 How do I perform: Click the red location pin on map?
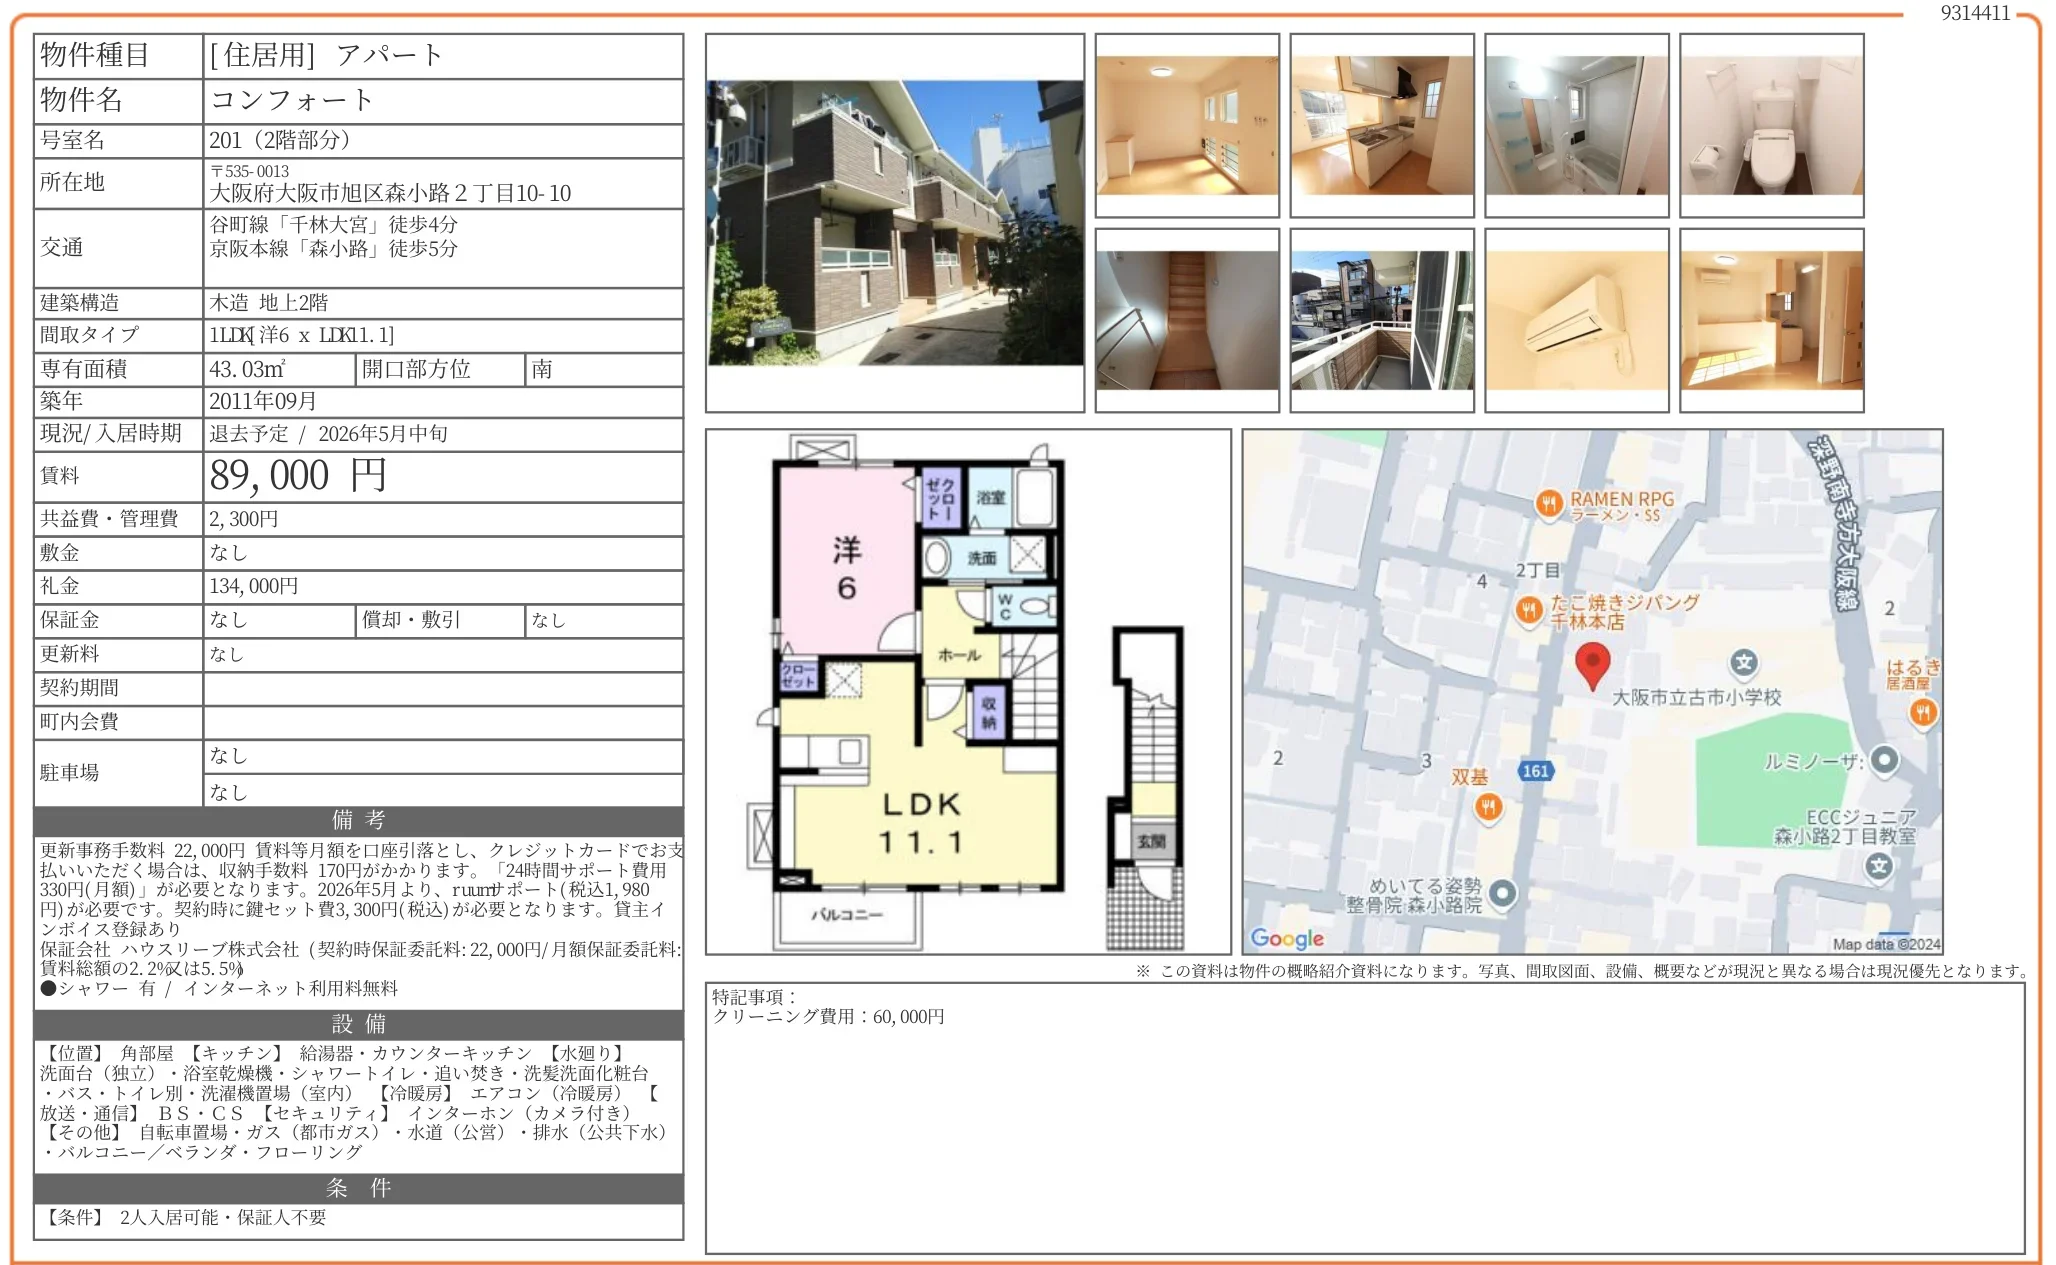tap(1592, 664)
